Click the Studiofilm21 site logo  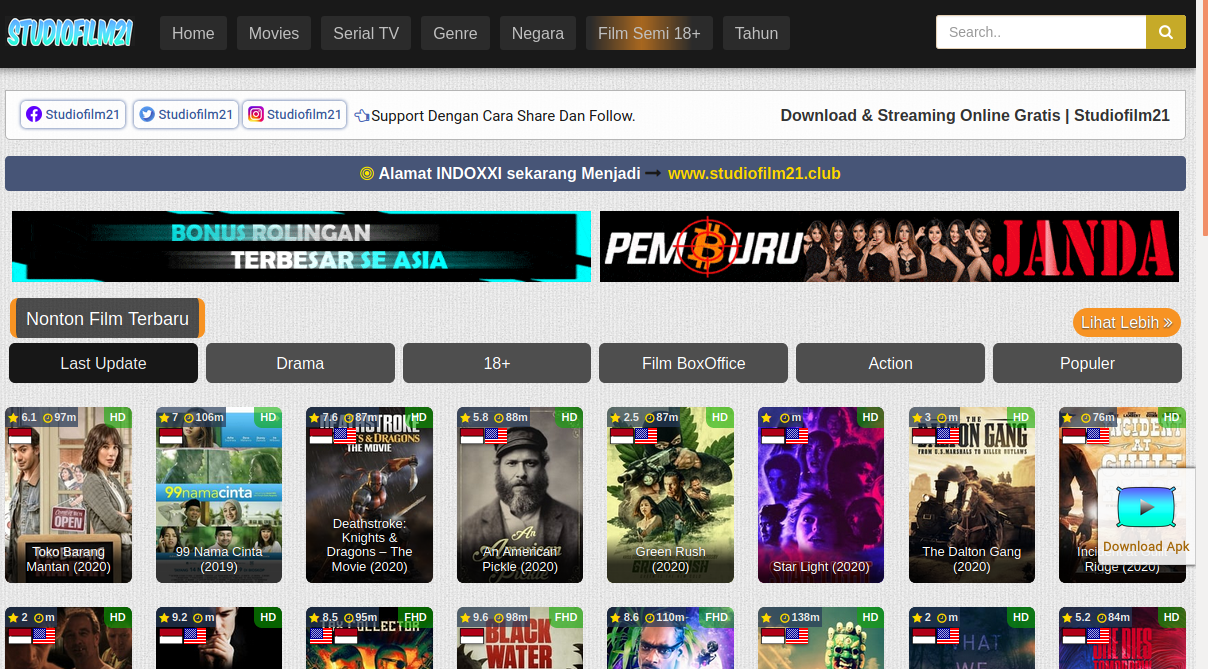coord(70,33)
